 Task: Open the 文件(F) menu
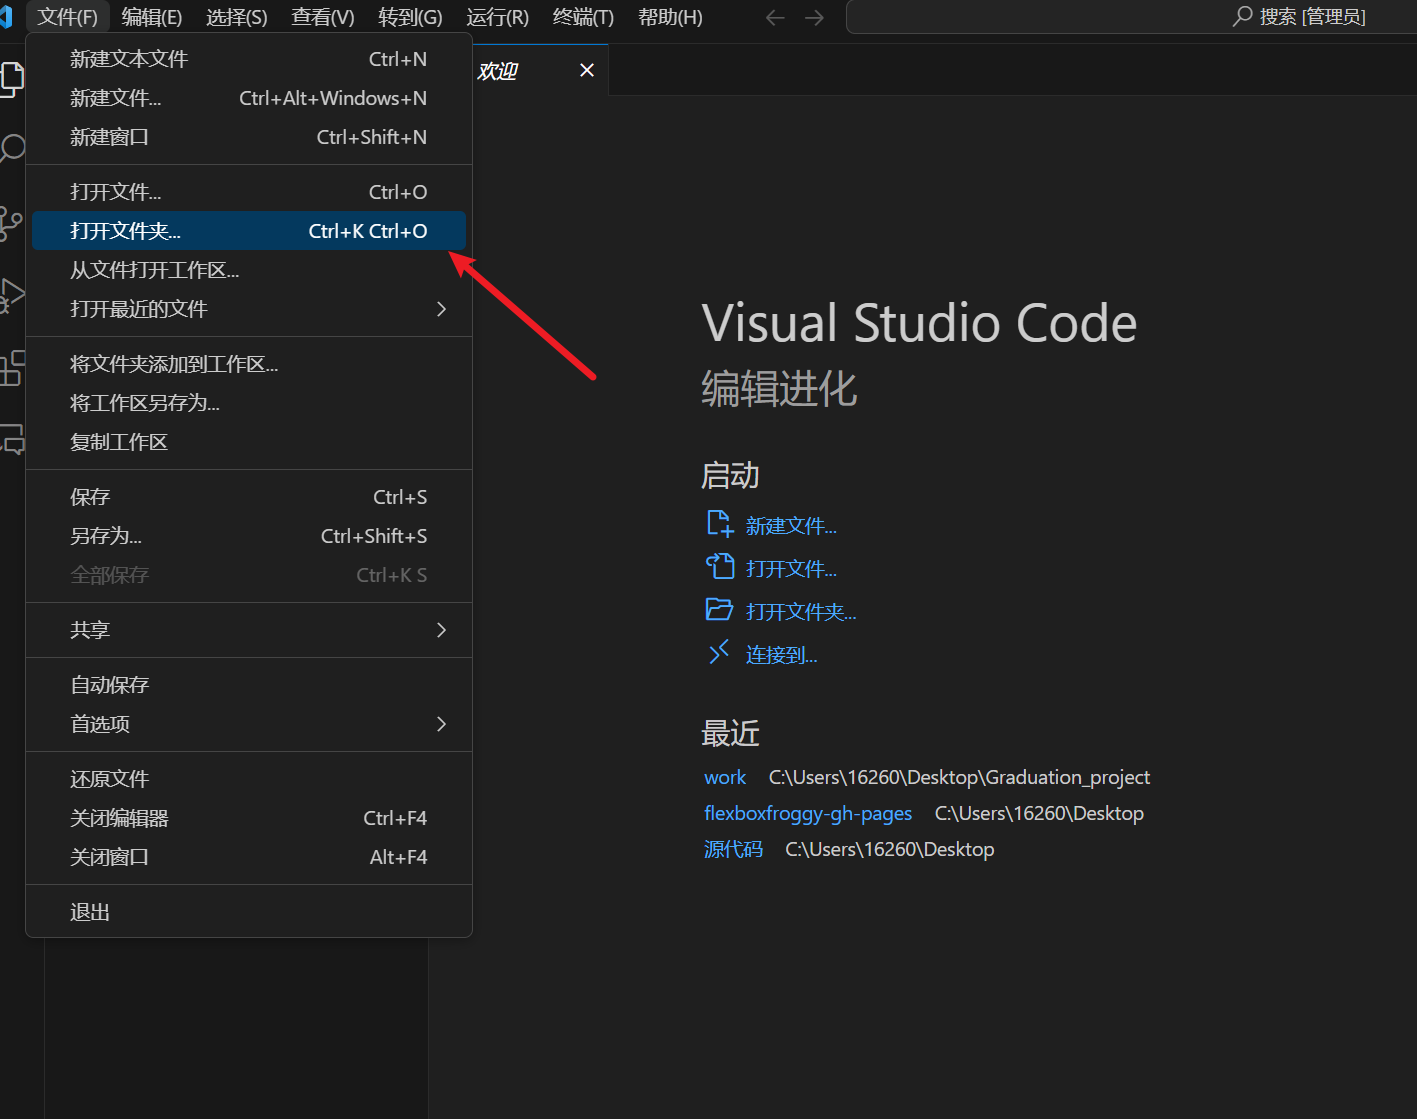pyautogui.click(x=68, y=17)
